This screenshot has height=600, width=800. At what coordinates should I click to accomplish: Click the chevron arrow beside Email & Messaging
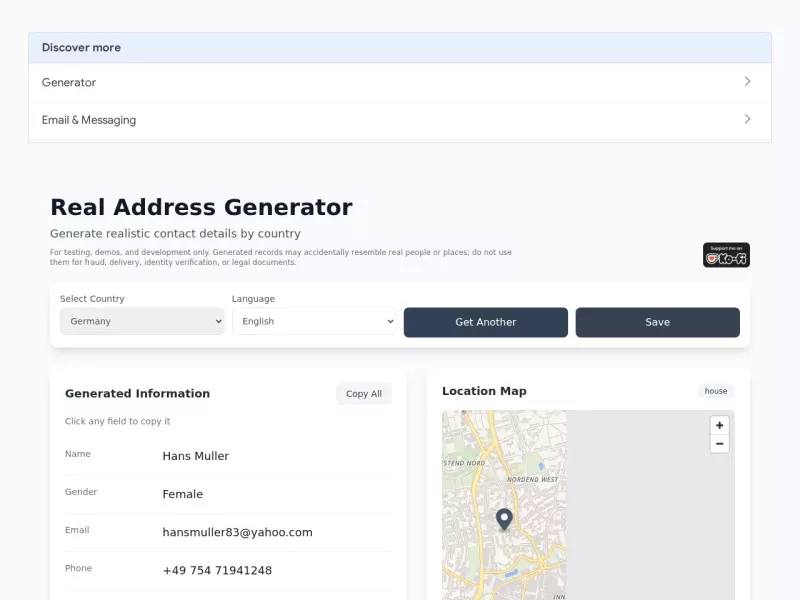pyautogui.click(x=747, y=119)
